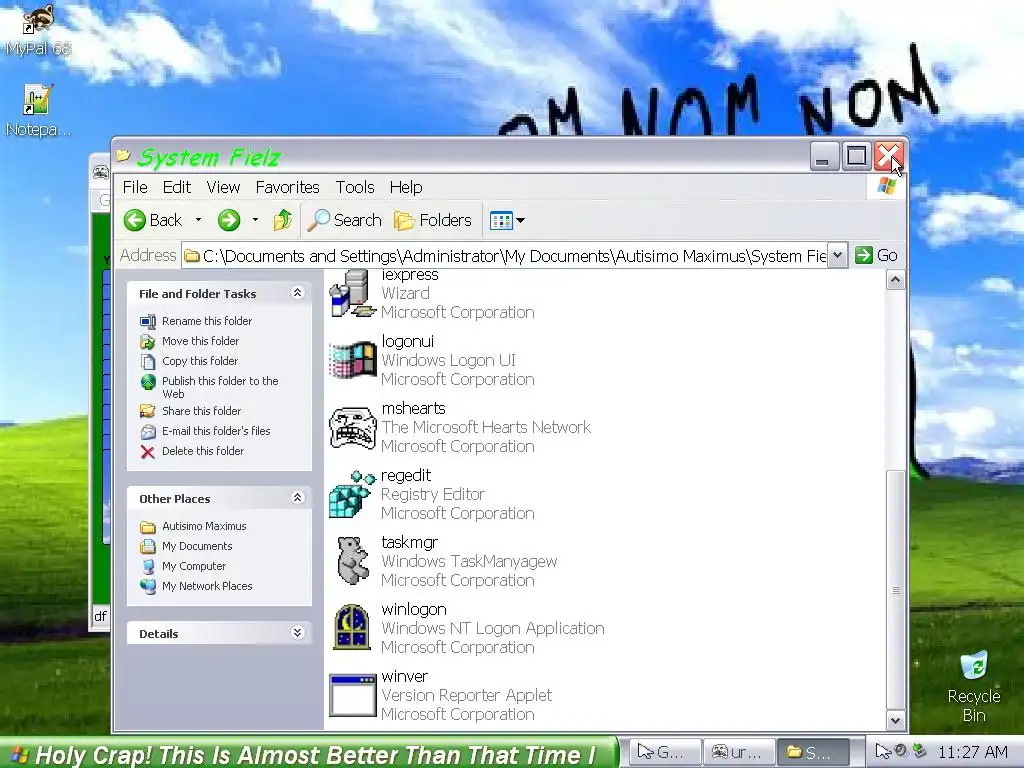Open the Views icon menu

507,220
